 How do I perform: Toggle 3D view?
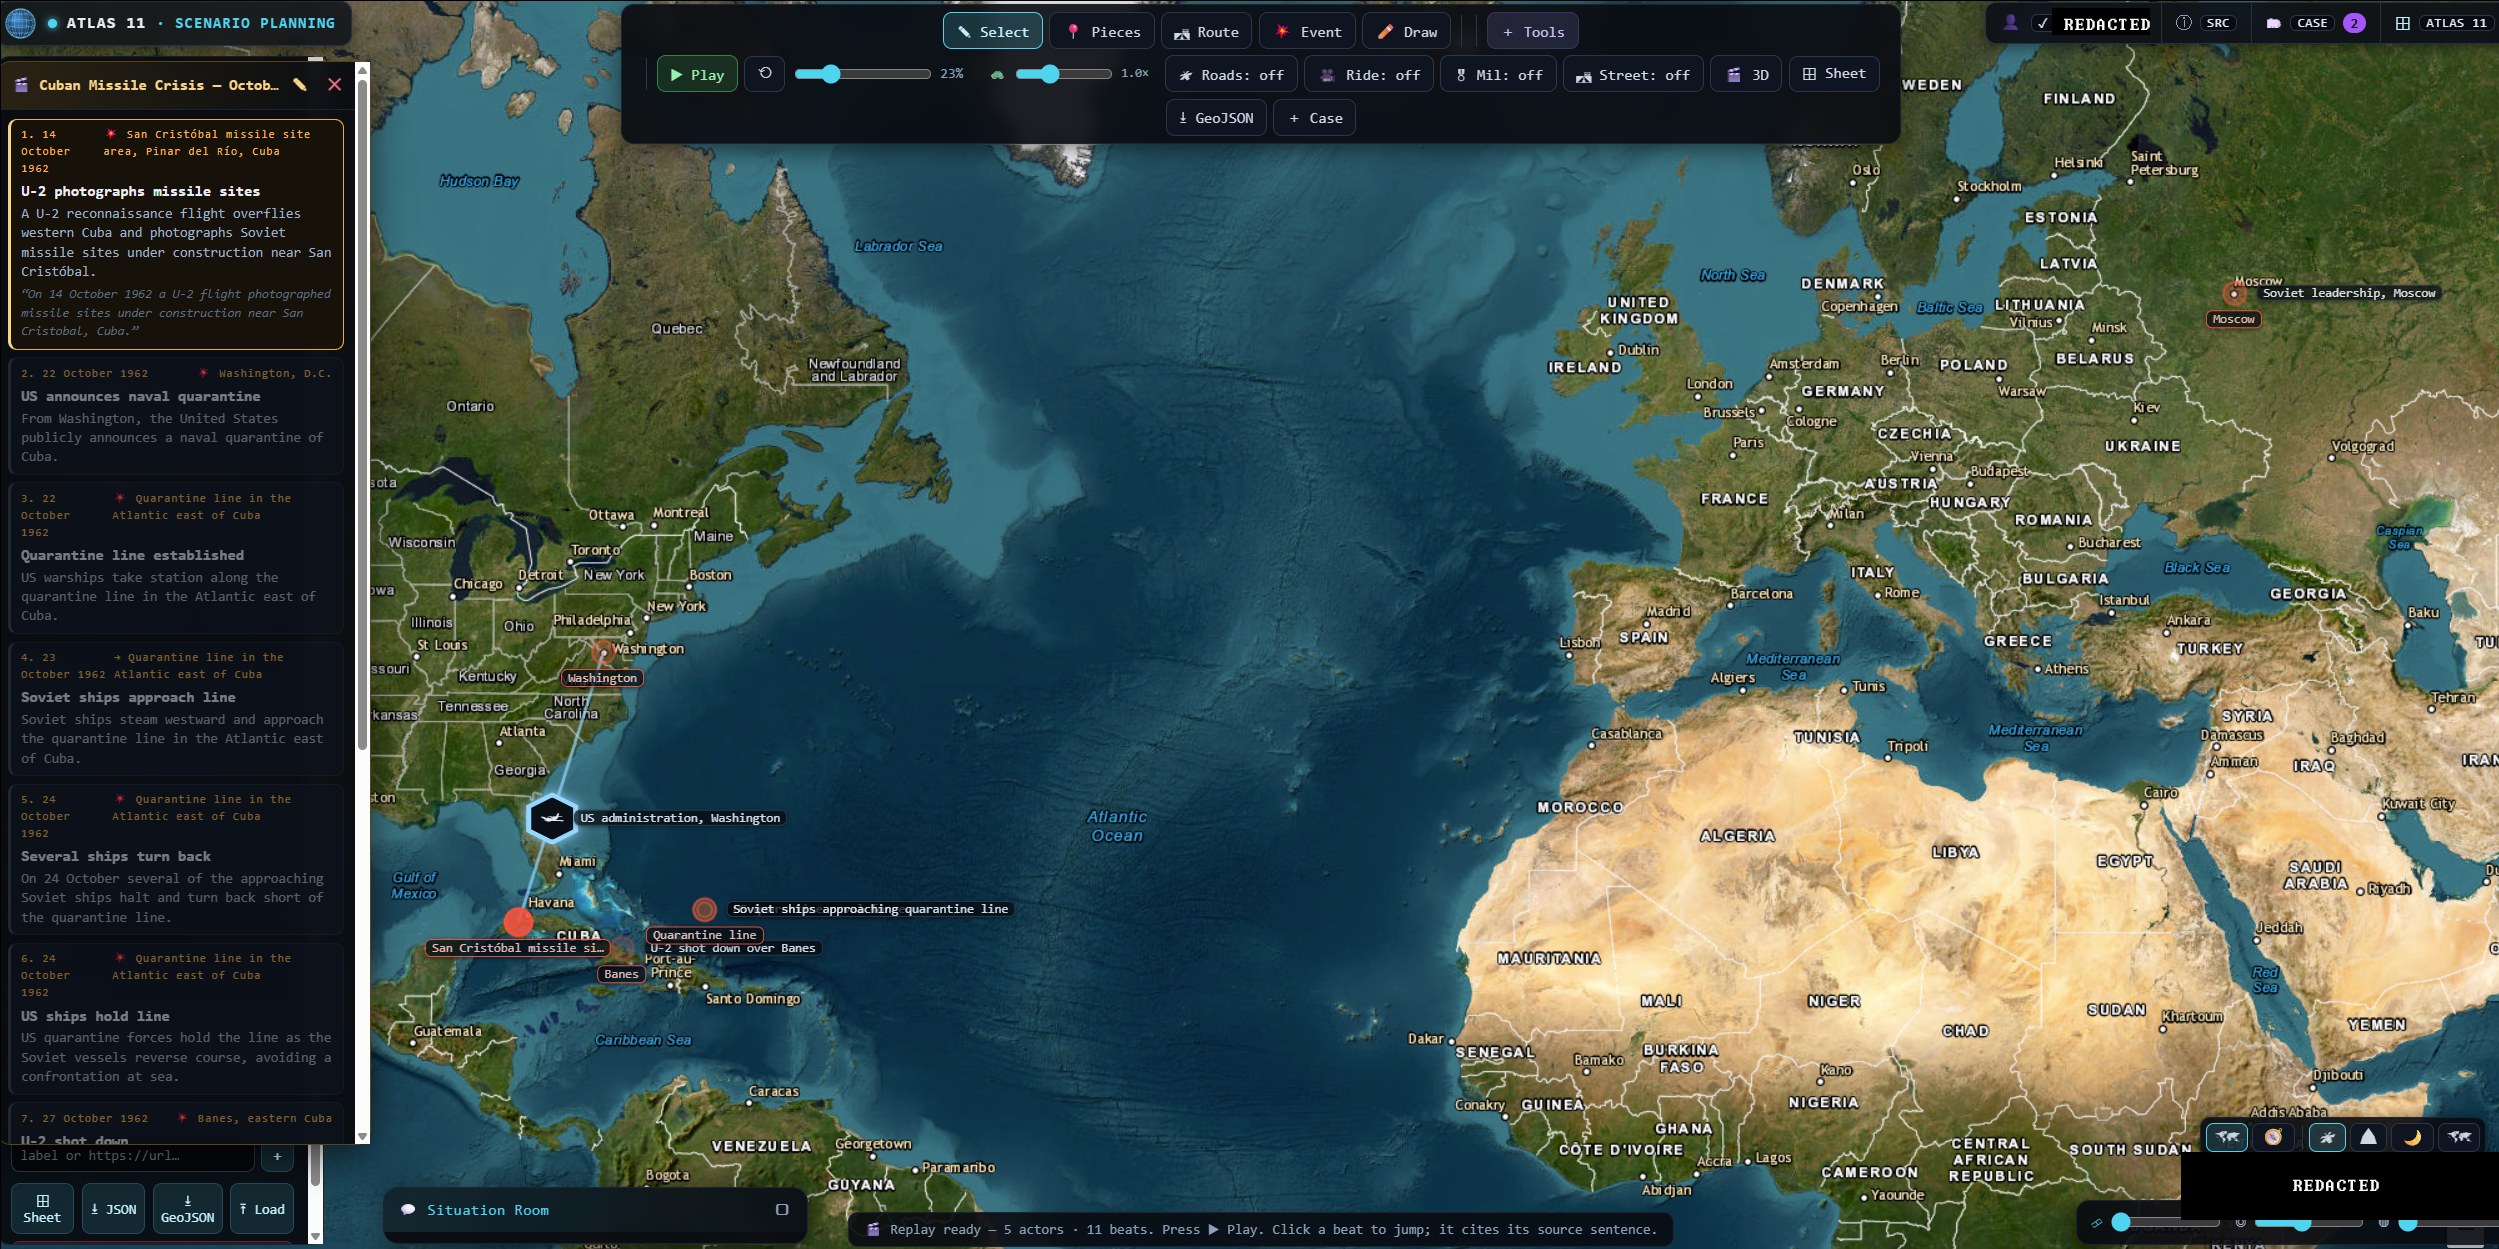1746,75
